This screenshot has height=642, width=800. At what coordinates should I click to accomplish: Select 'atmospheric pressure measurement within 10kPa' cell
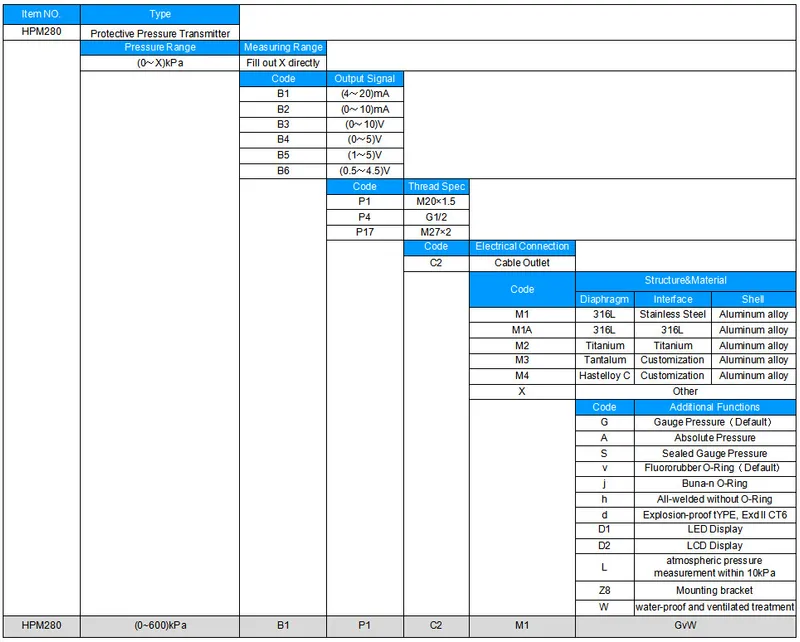point(715,567)
